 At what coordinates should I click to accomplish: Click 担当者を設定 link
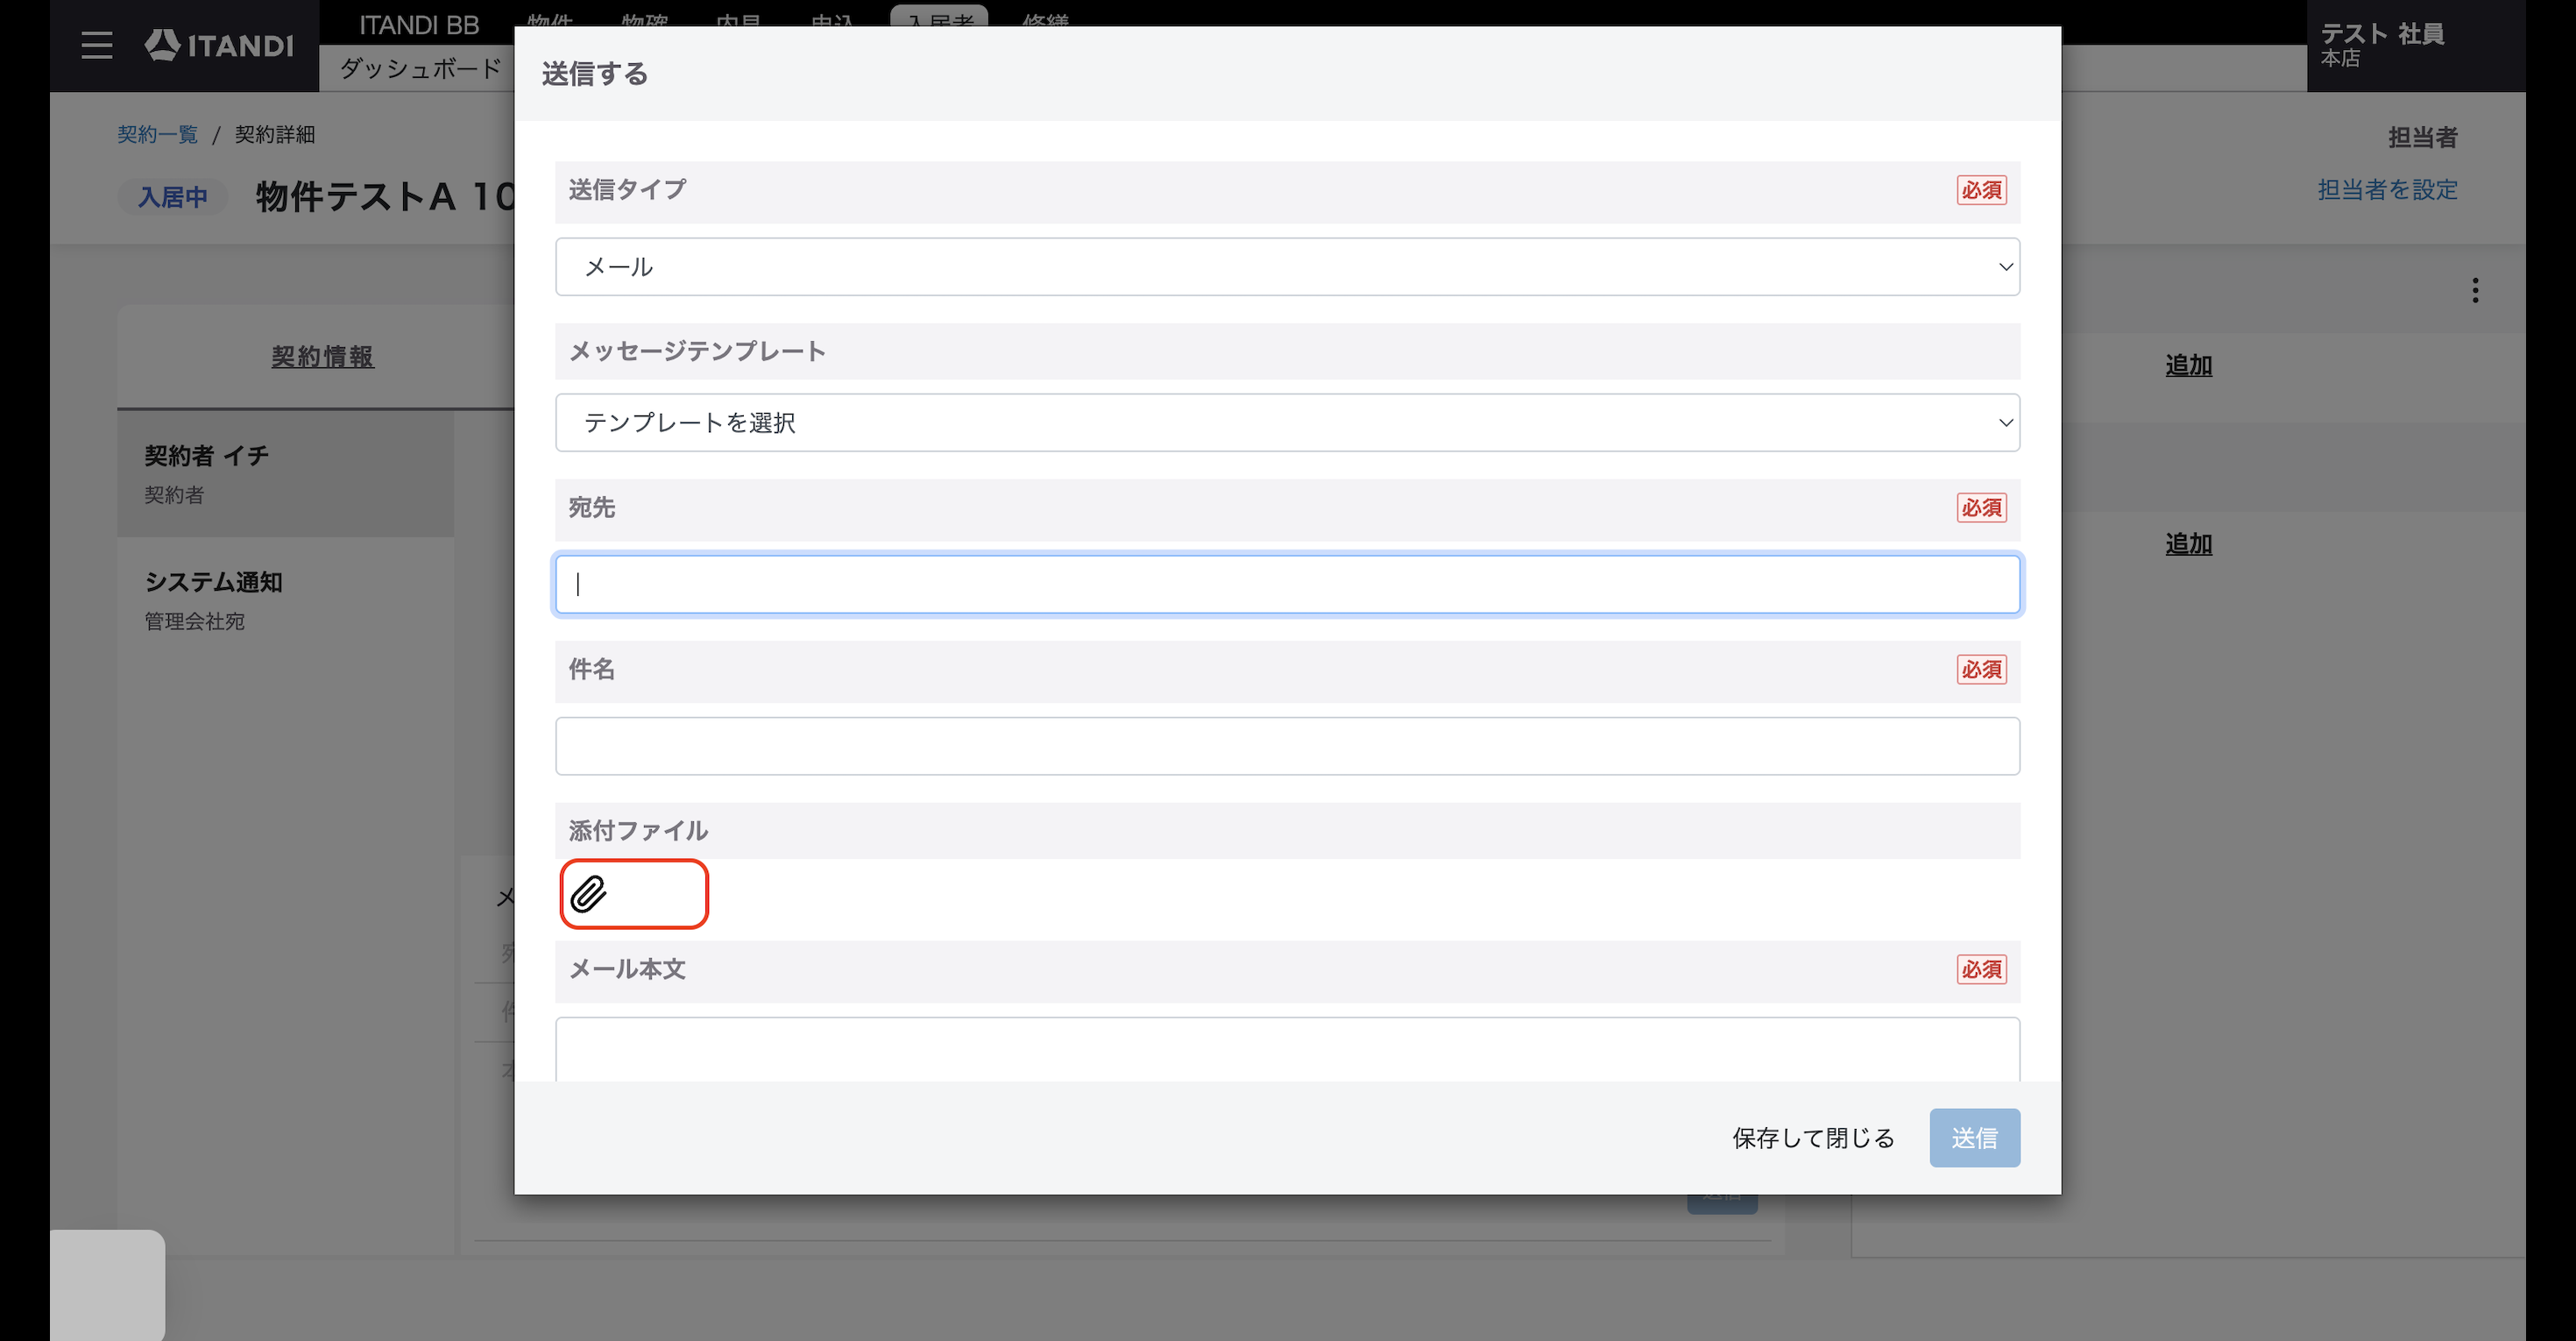2387,189
